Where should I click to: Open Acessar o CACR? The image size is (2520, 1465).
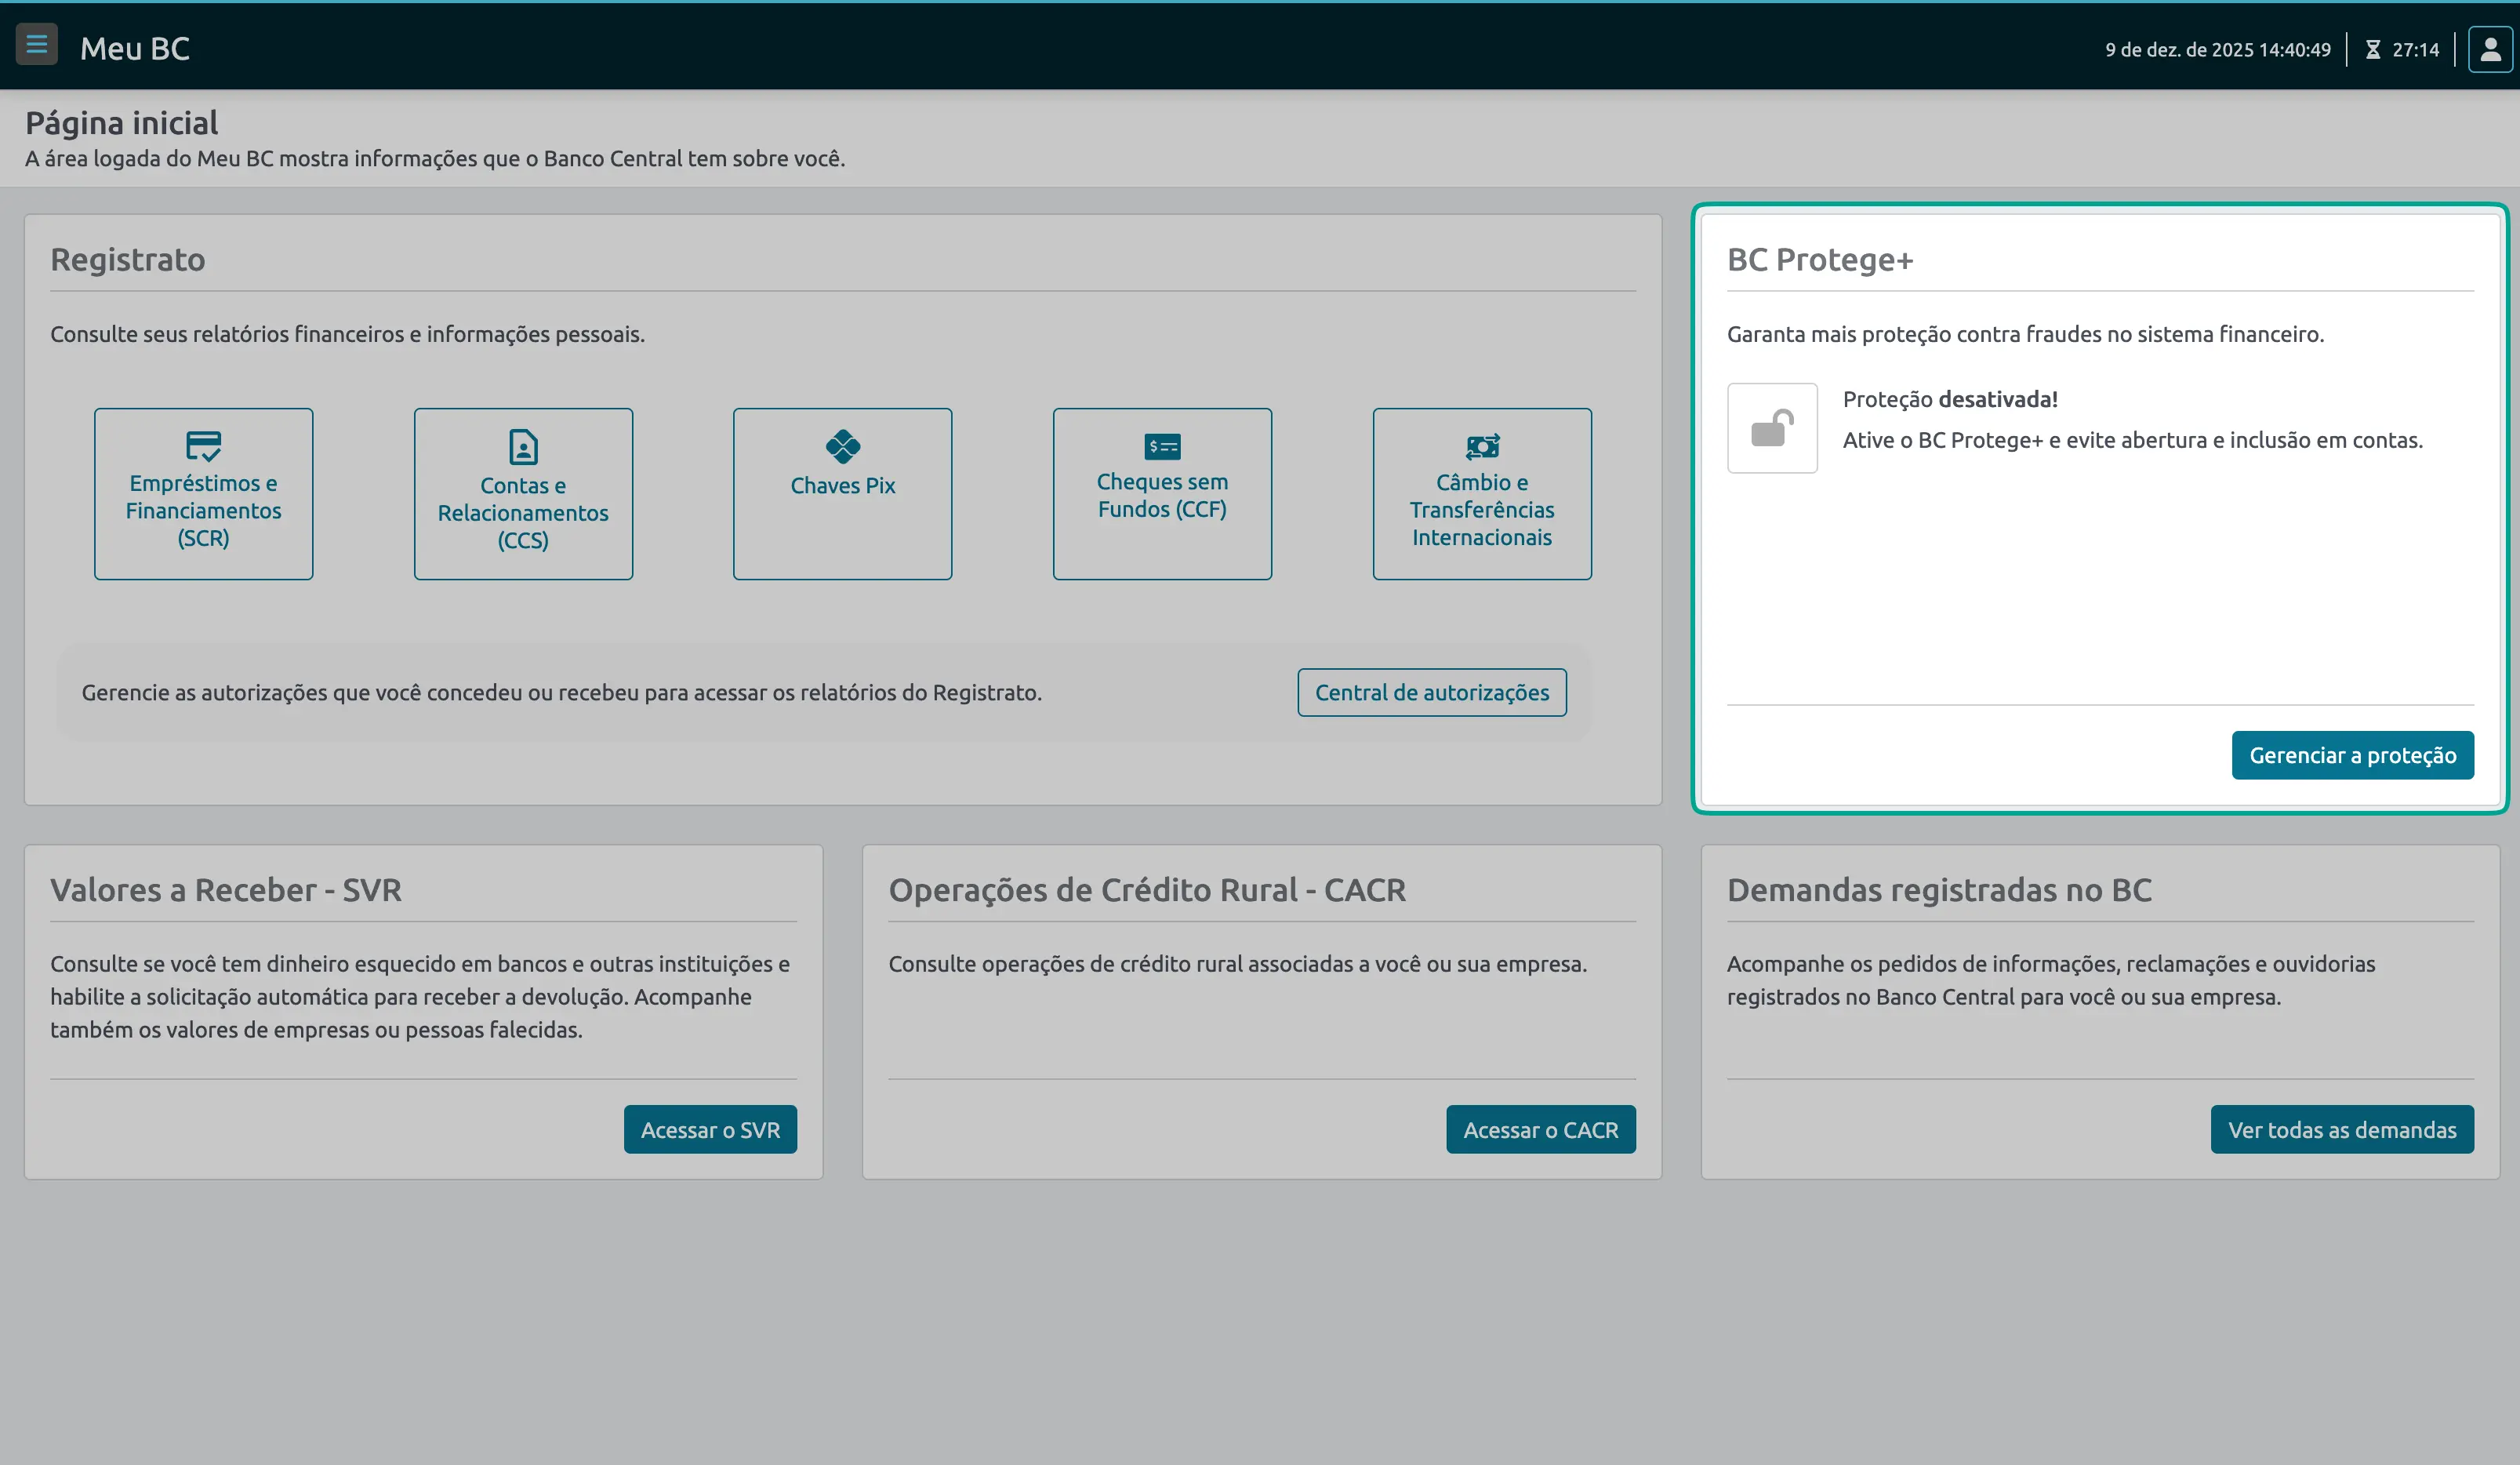tap(1540, 1129)
